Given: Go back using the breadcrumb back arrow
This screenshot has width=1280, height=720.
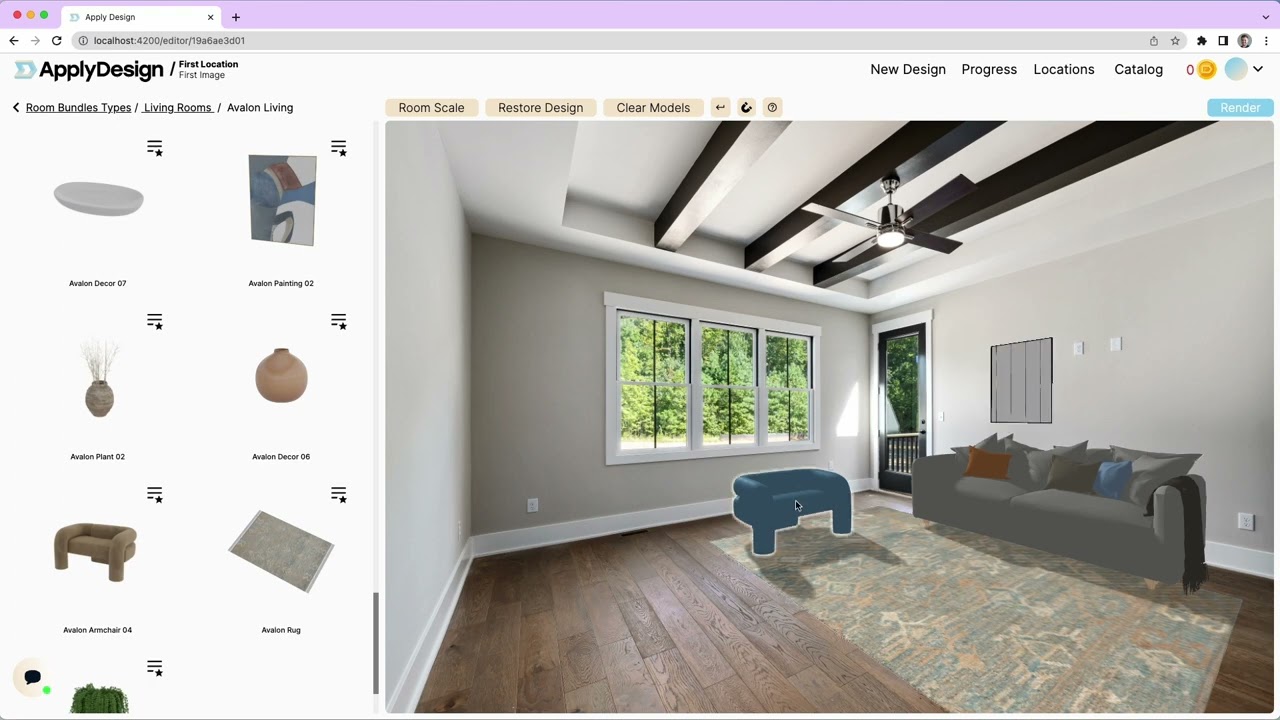Looking at the screenshot, I should coord(16,108).
